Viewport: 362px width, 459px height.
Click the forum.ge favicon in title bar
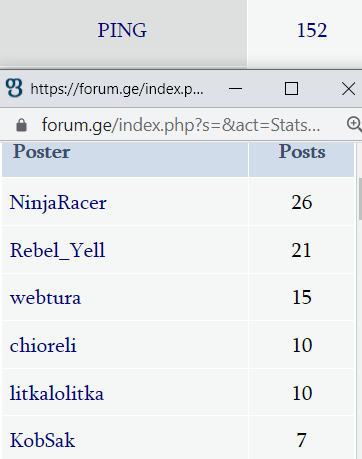(x=14, y=88)
